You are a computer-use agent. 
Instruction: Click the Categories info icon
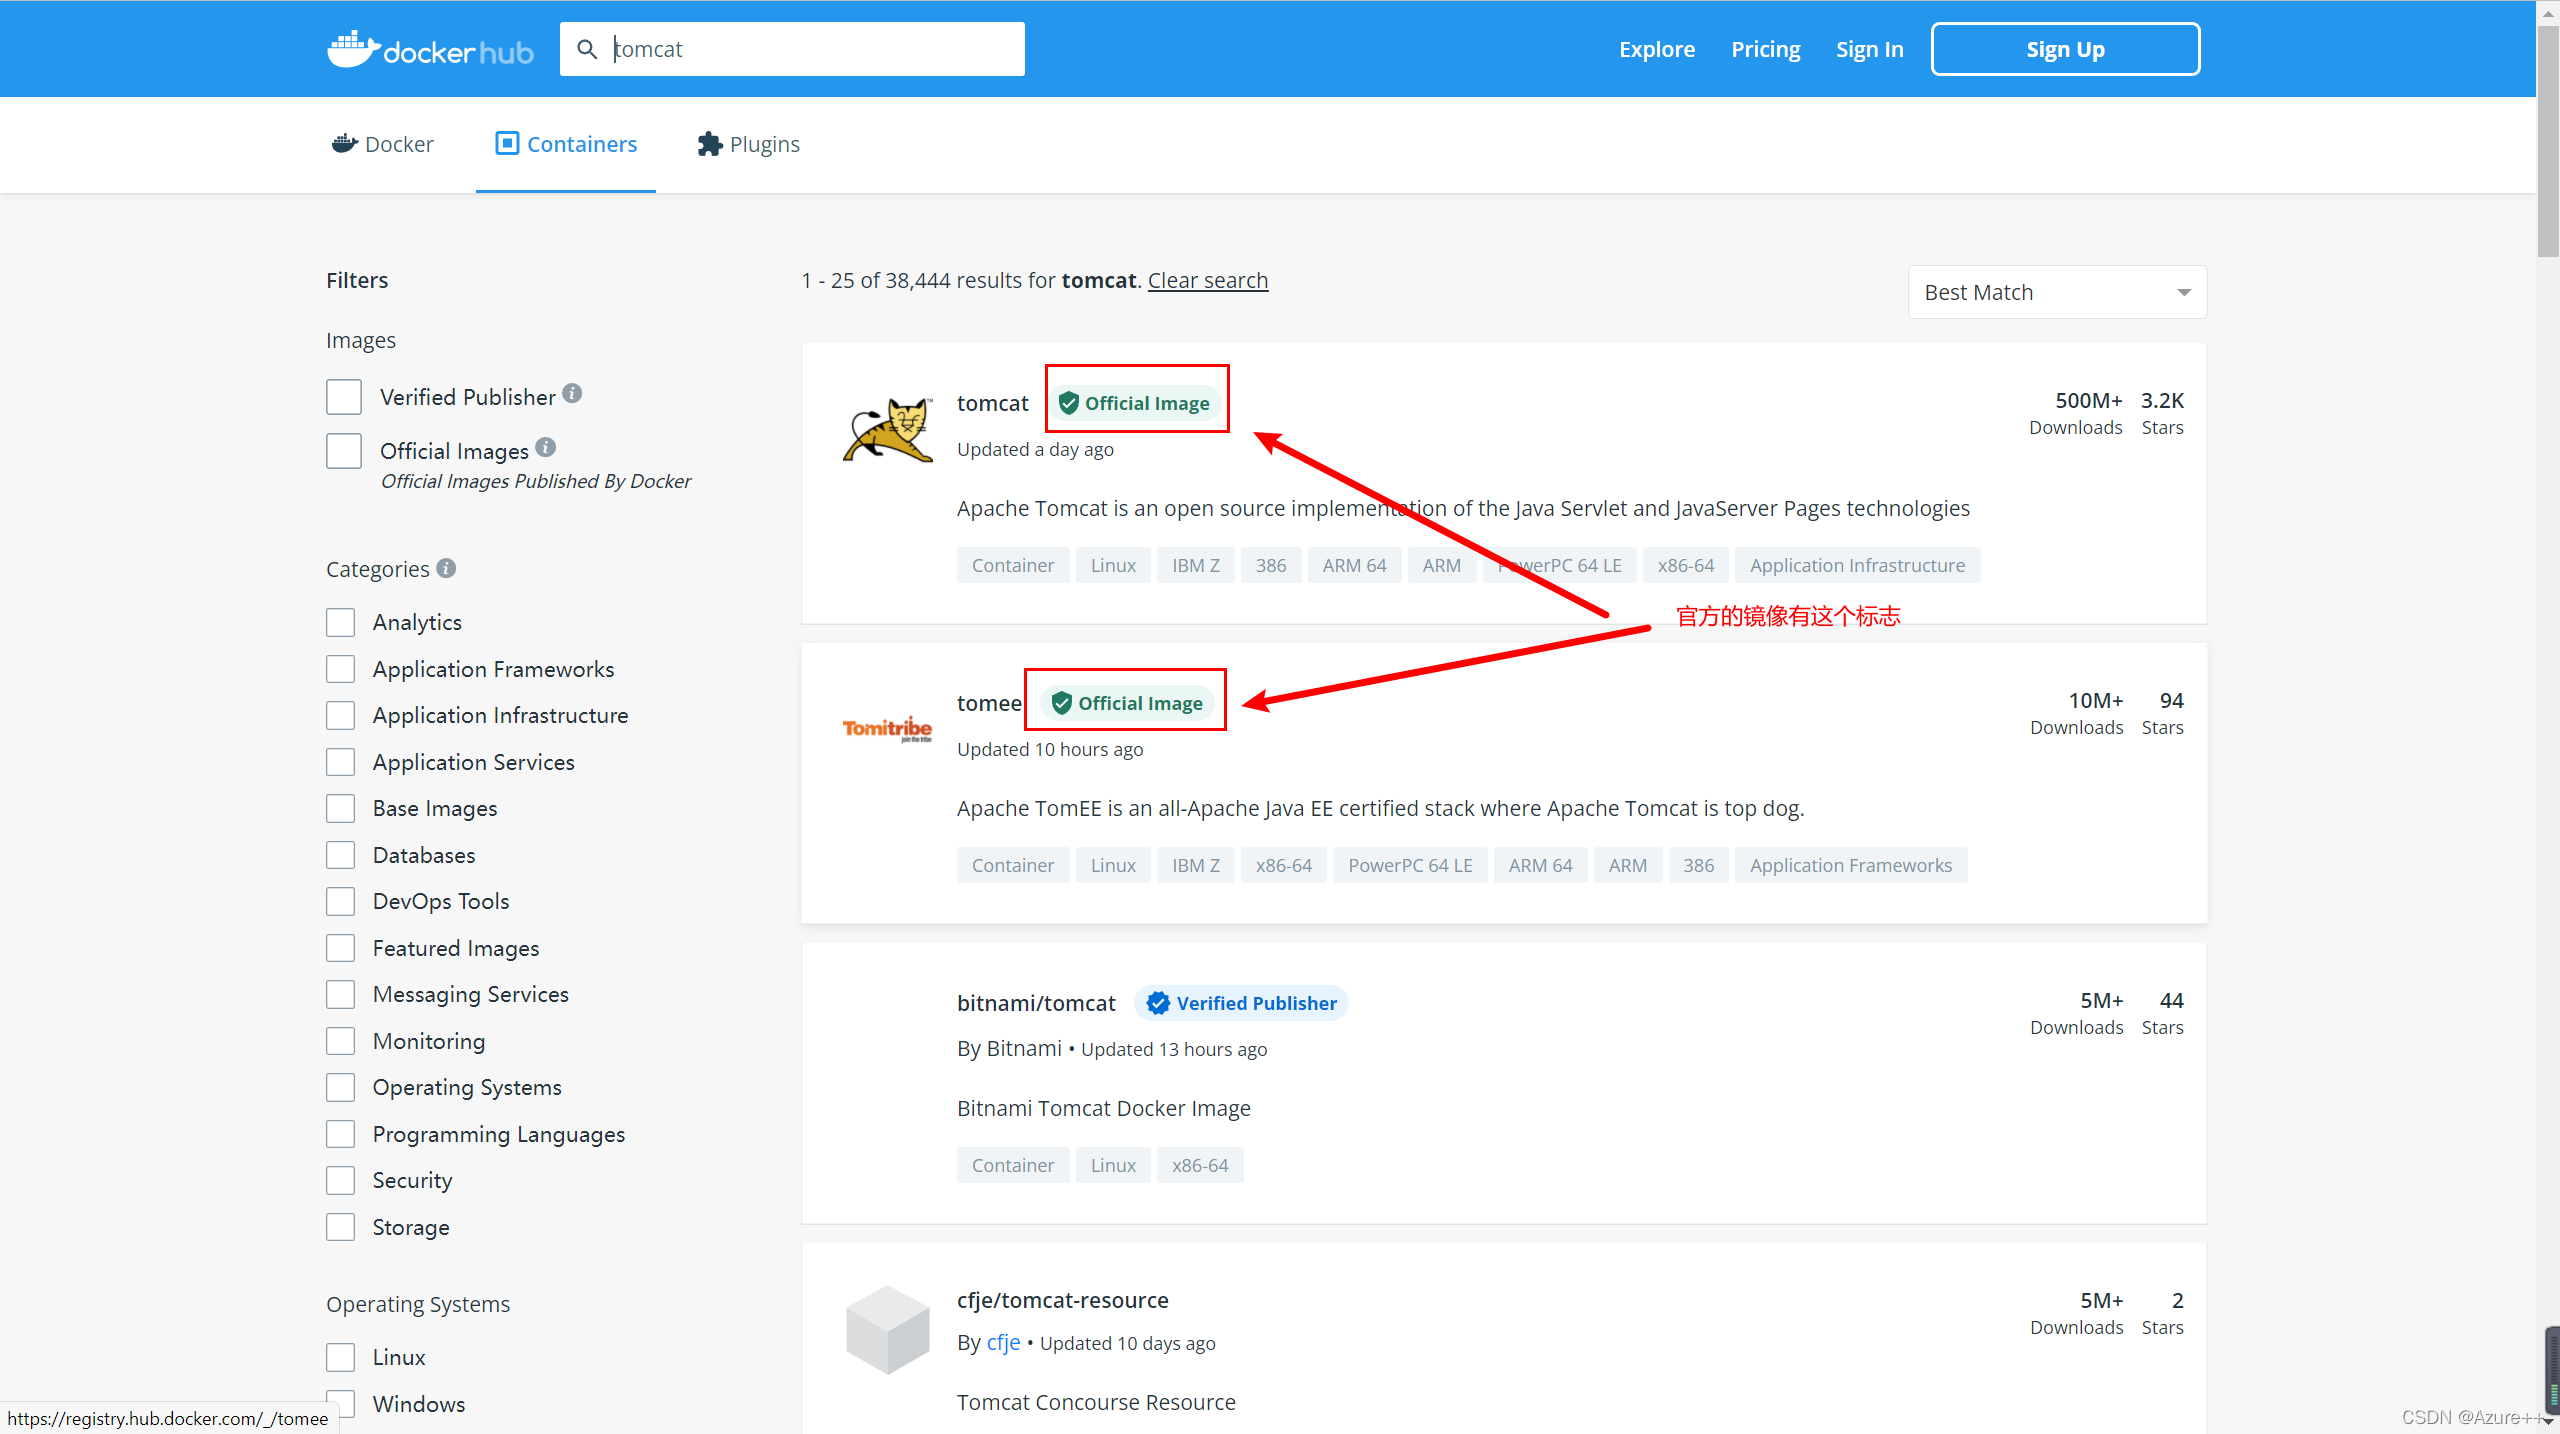[446, 568]
